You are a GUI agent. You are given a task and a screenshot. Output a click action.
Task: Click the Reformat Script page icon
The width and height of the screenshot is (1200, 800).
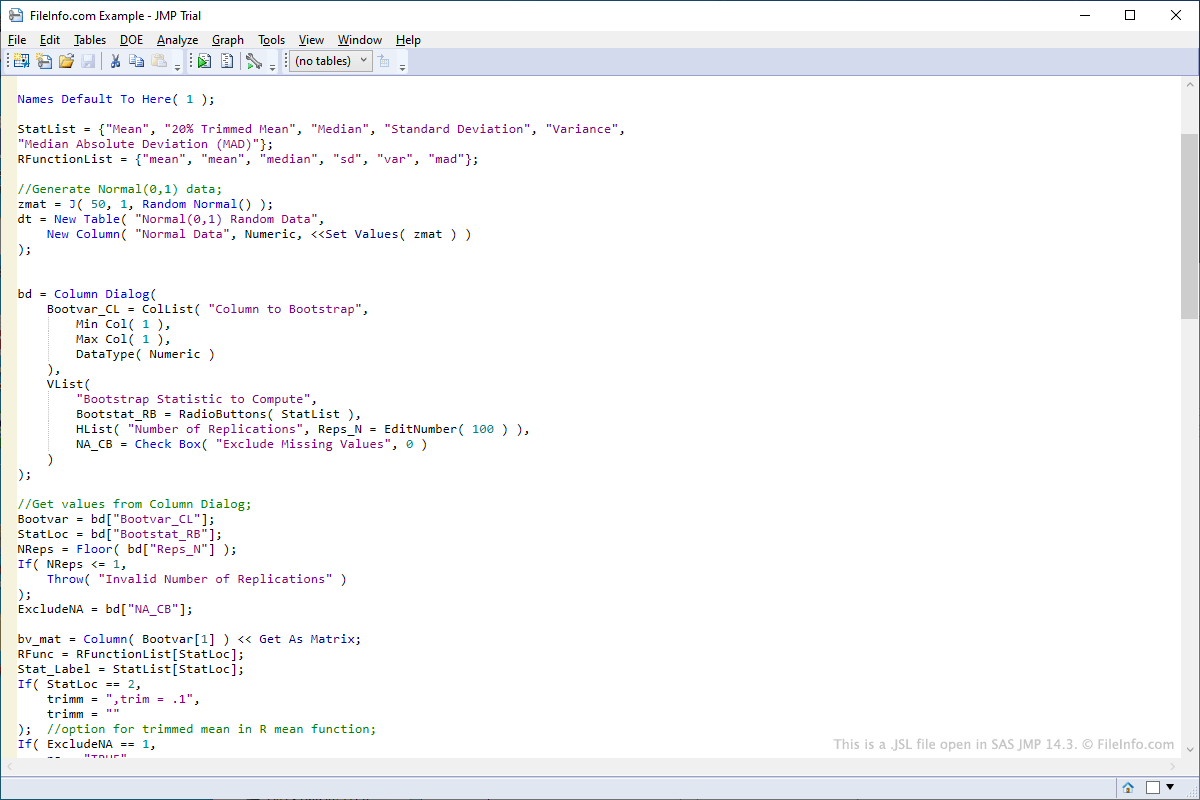pyautogui.click(x=227, y=61)
